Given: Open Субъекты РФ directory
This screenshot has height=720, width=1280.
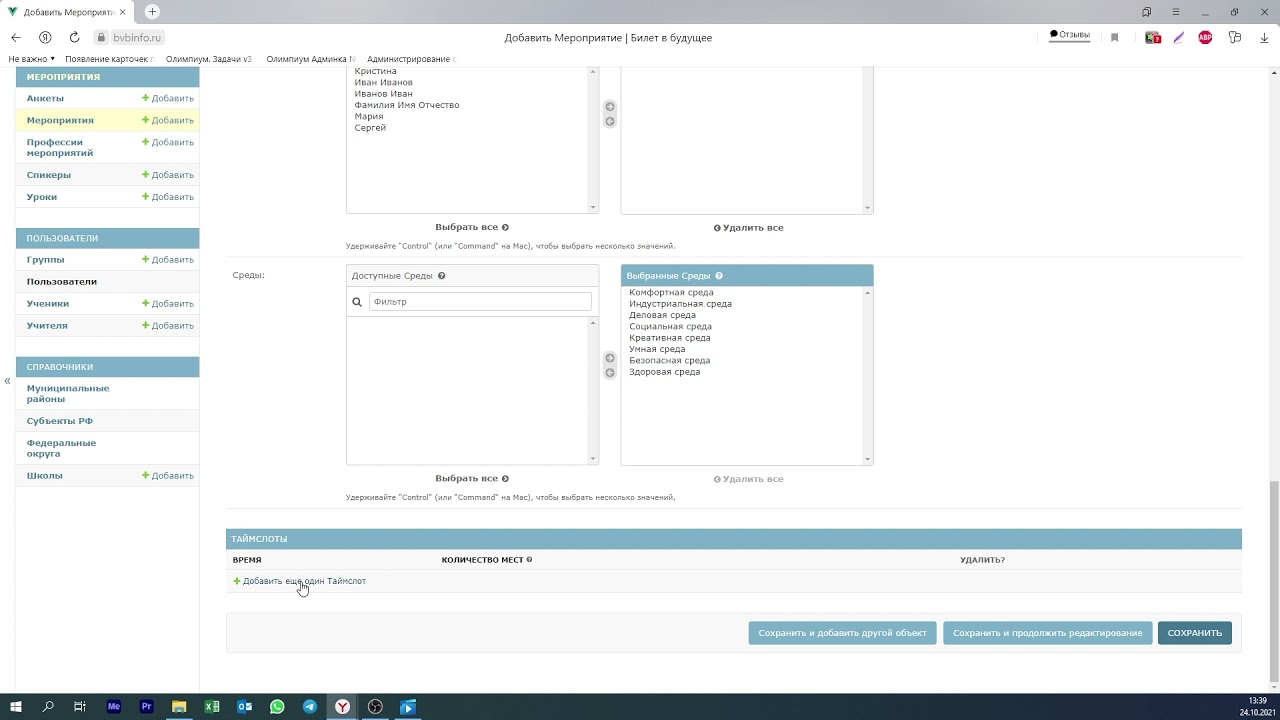Looking at the screenshot, I should pos(60,421).
